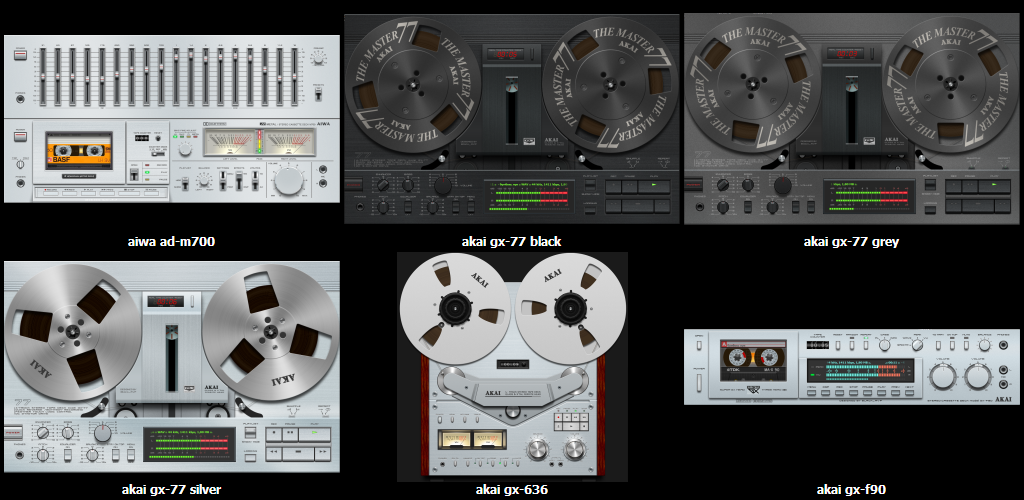Click the level meter display on akai gx-f90
The width and height of the screenshot is (1024, 500).
point(861,370)
